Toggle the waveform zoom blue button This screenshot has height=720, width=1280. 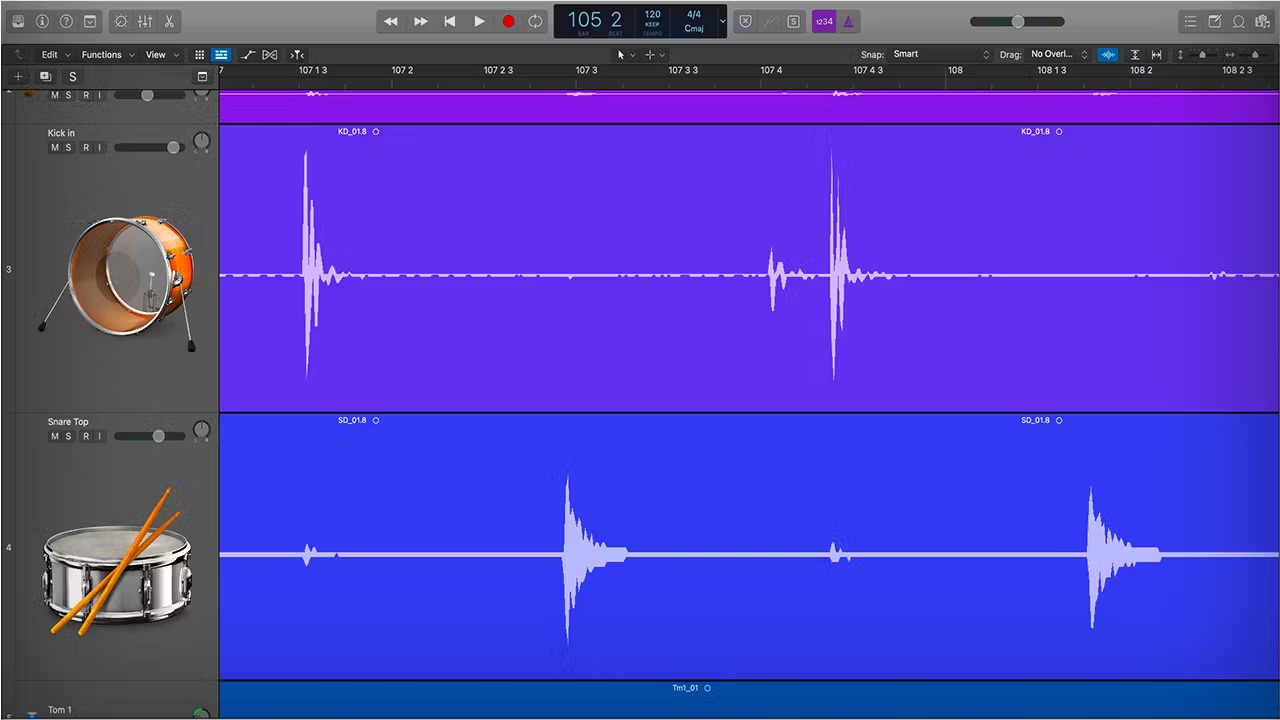tap(1108, 55)
